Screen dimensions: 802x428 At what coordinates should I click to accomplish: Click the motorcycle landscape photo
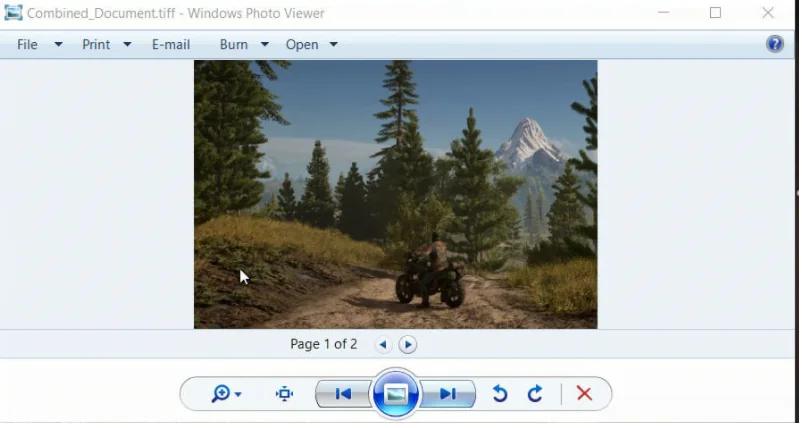[395, 194]
